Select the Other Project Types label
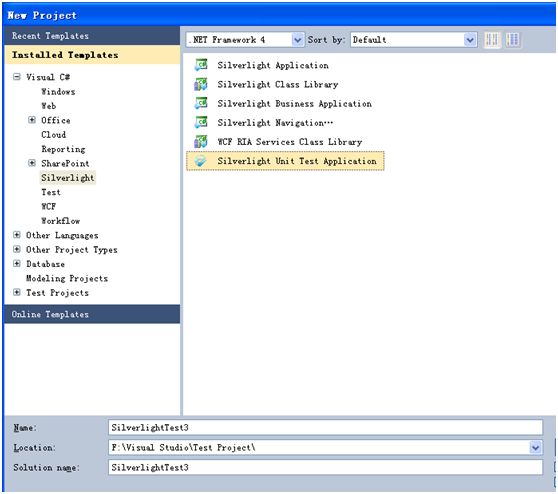This screenshot has height=494, width=558. [x=72, y=249]
